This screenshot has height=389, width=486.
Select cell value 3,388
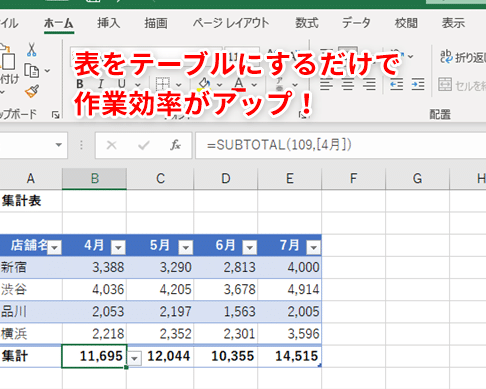tap(95, 267)
